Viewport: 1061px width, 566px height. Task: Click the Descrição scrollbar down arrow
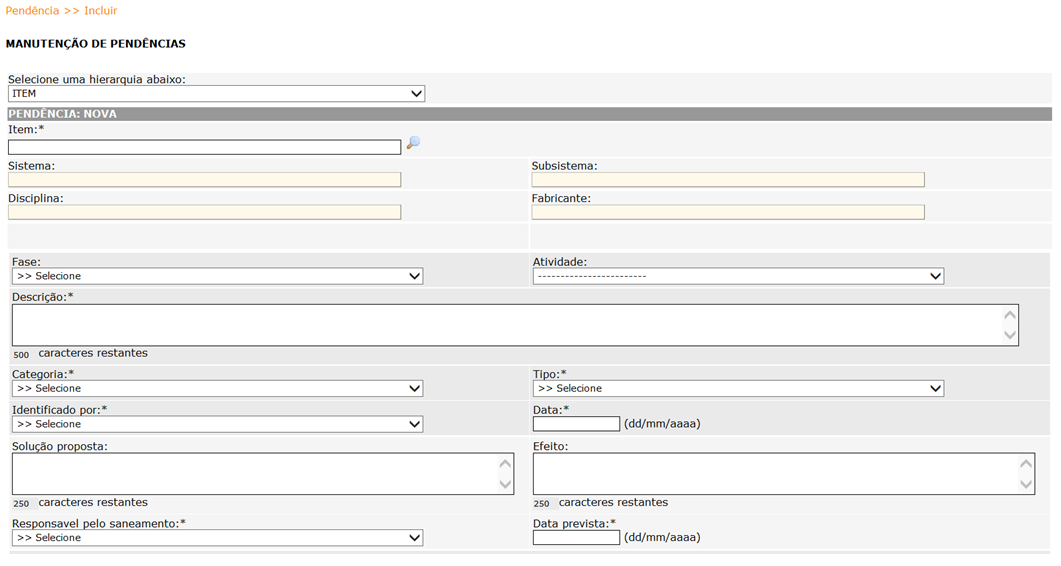tap(1010, 335)
